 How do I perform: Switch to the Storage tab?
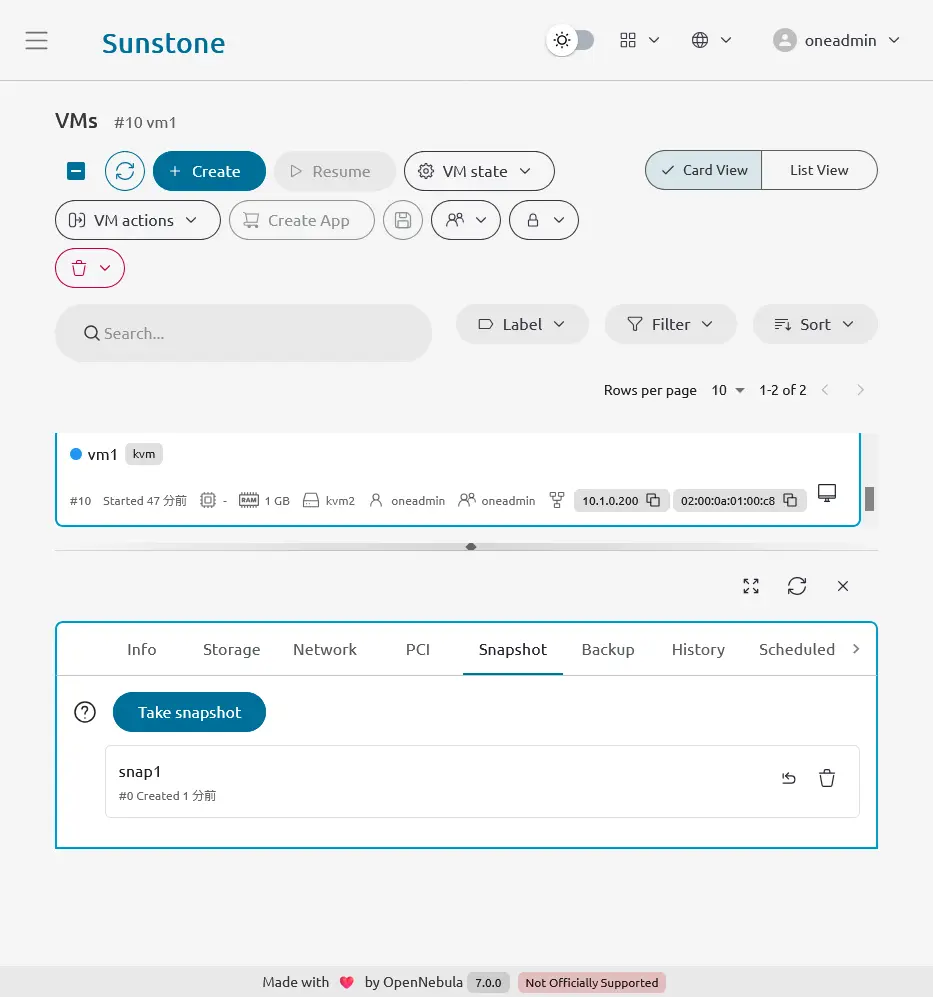(x=231, y=649)
